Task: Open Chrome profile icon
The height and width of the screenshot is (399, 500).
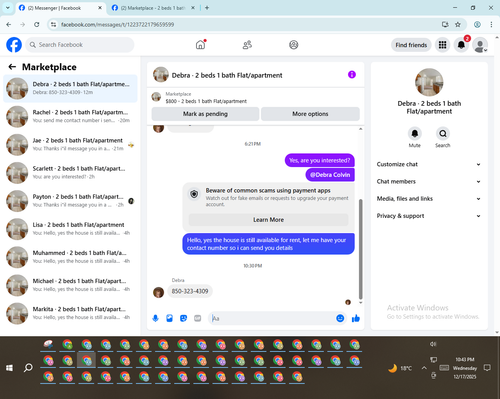Action: [477, 24]
